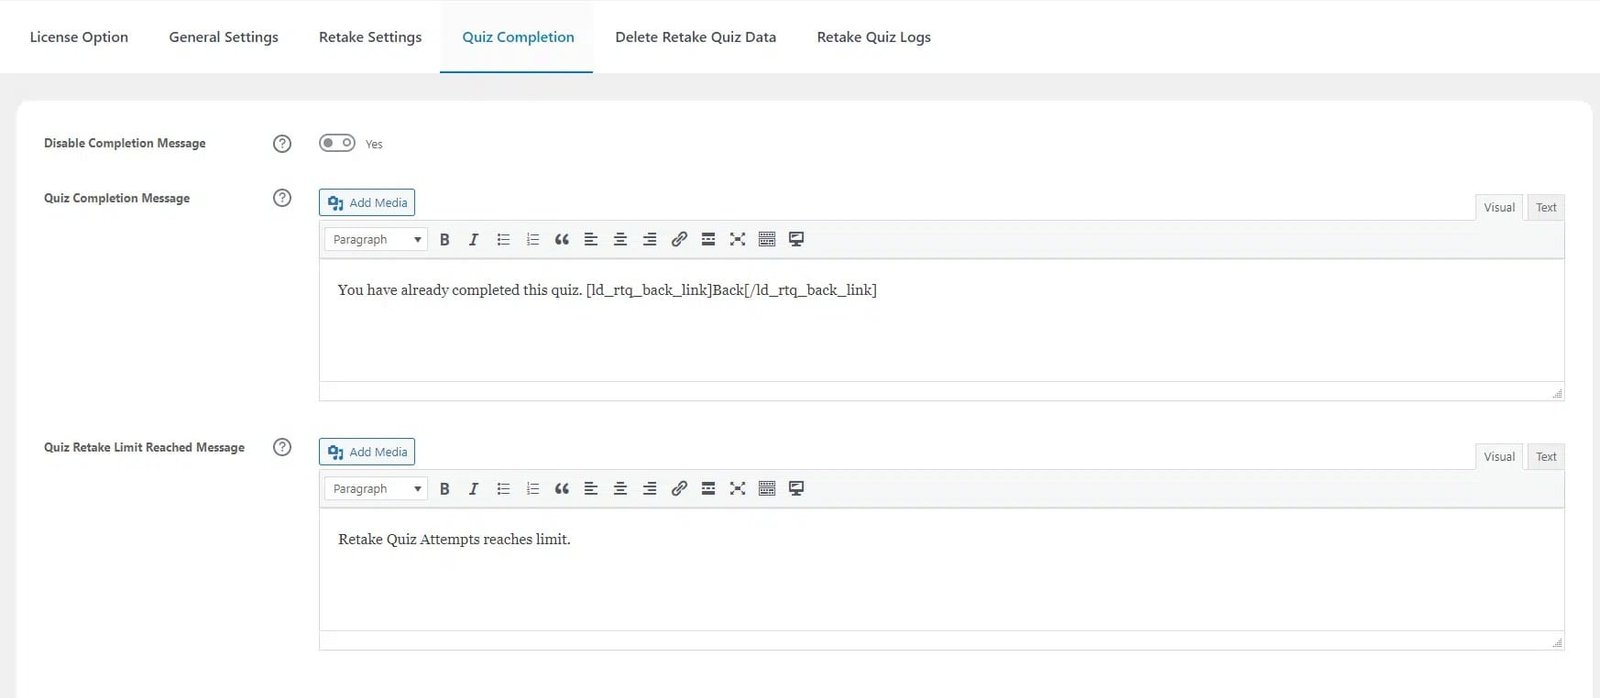Switch Retake Limit Reached editor to Visual
The image size is (1600, 698).
coord(1499,456)
